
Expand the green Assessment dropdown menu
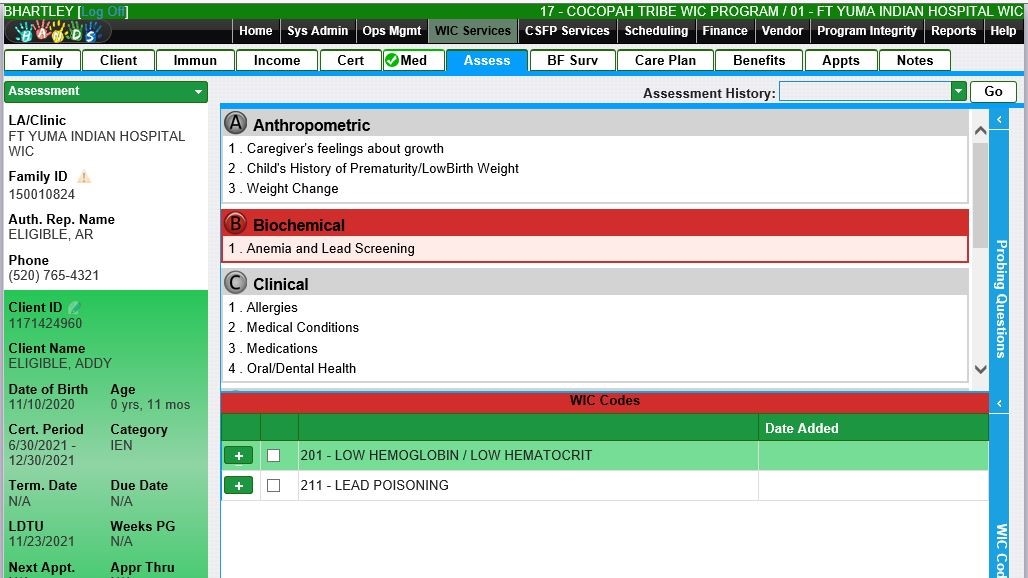198,92
